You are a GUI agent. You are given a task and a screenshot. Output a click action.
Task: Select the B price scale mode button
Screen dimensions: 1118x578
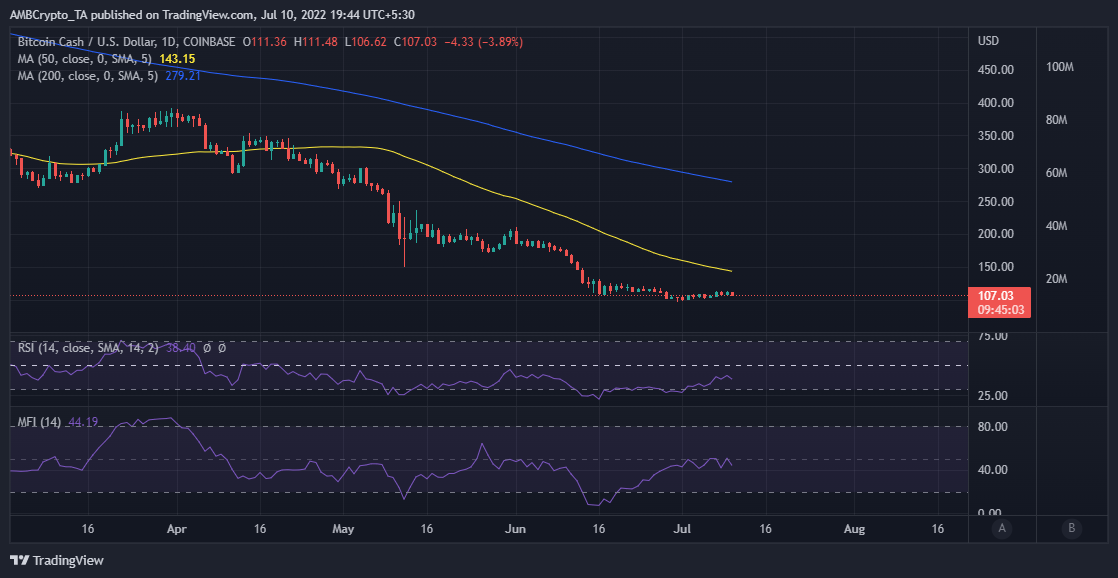1071,530
